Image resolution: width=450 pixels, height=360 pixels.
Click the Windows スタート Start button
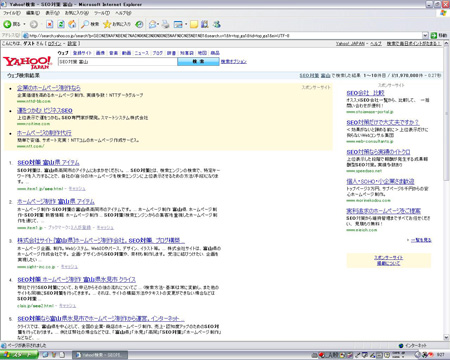(x=18, y=355)
